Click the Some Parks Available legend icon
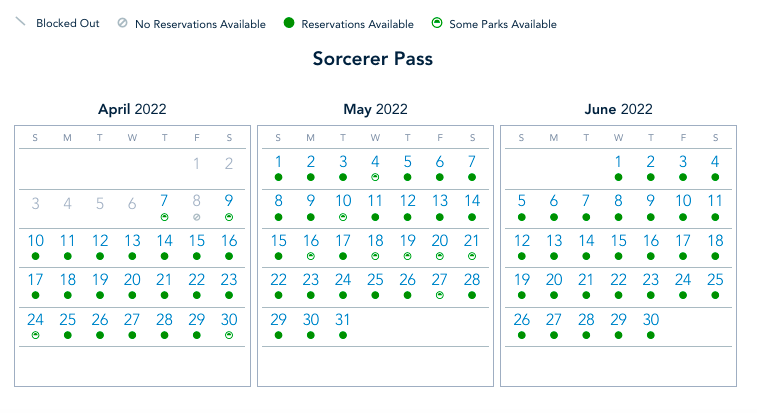Screen dimensions: 757x413 pos(436,23)
